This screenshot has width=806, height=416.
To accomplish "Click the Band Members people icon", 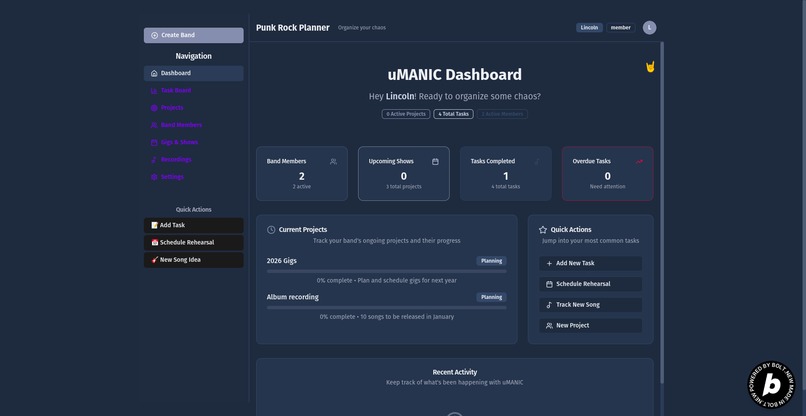I will coord(154,125).
